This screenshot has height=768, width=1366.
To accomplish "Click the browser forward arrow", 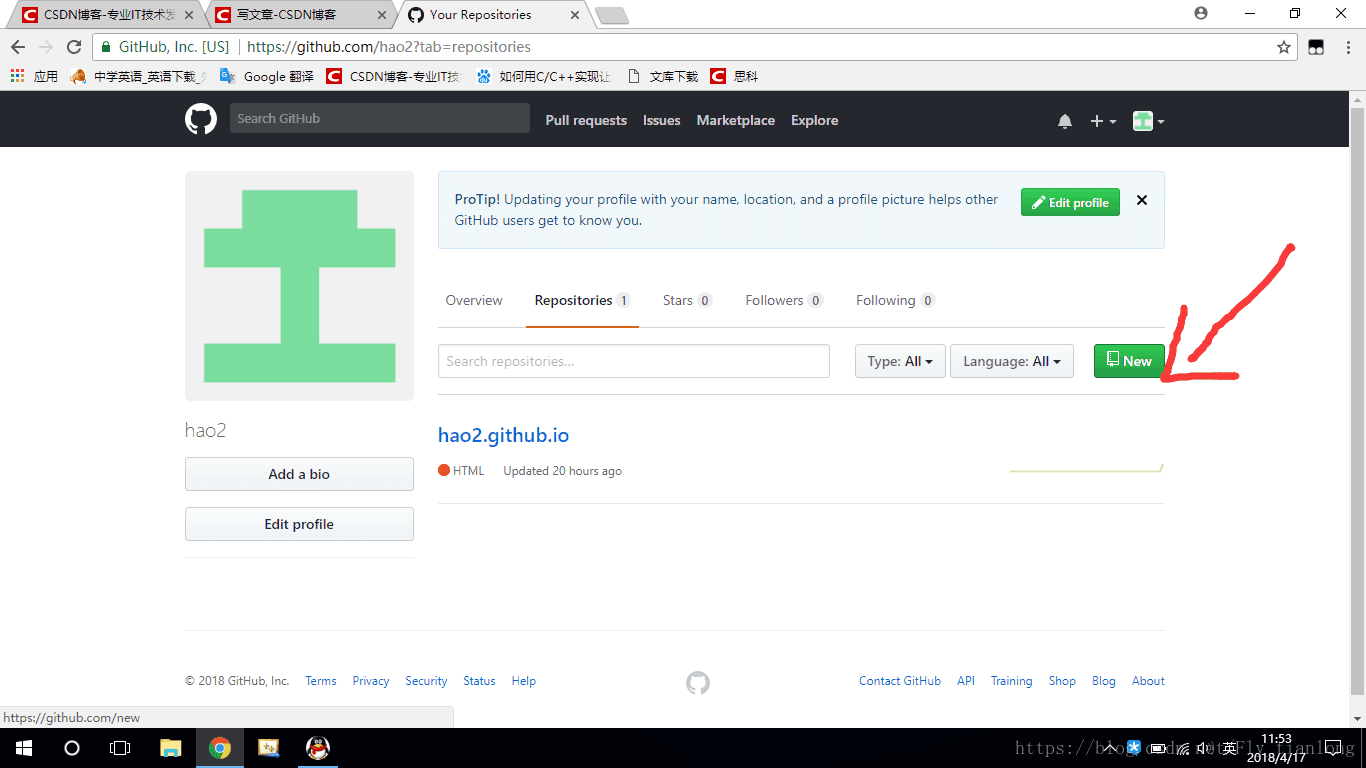I will click(46, 47).
